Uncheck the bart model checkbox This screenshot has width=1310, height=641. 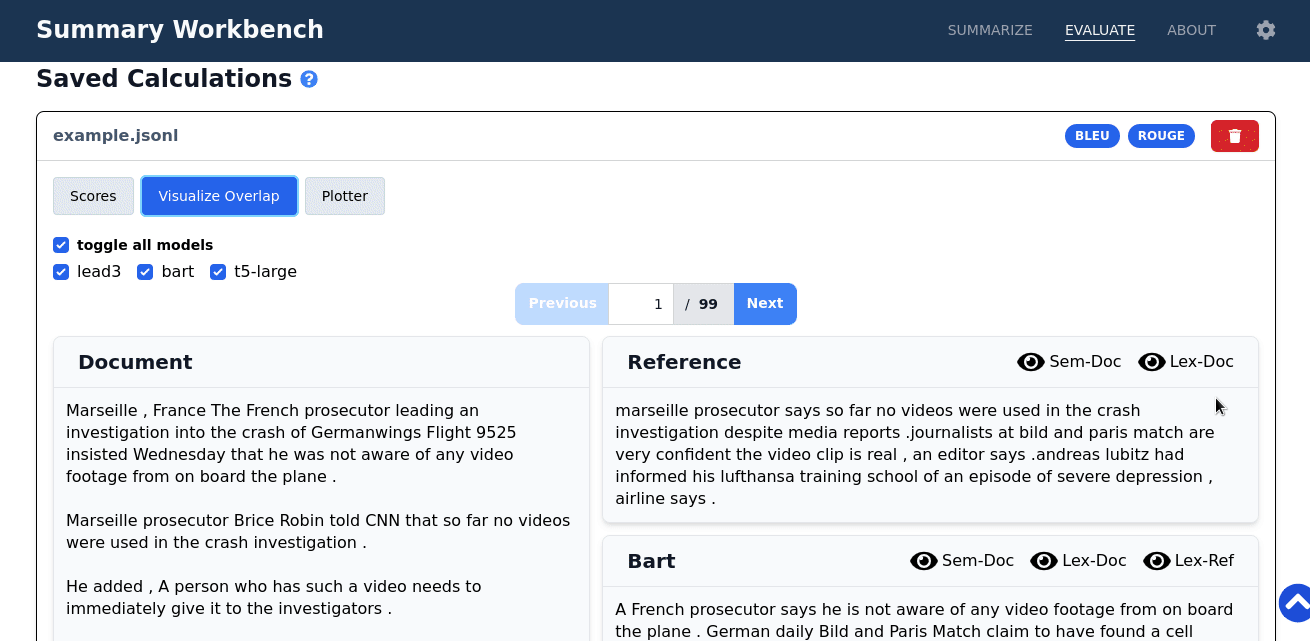coord(145,272)
